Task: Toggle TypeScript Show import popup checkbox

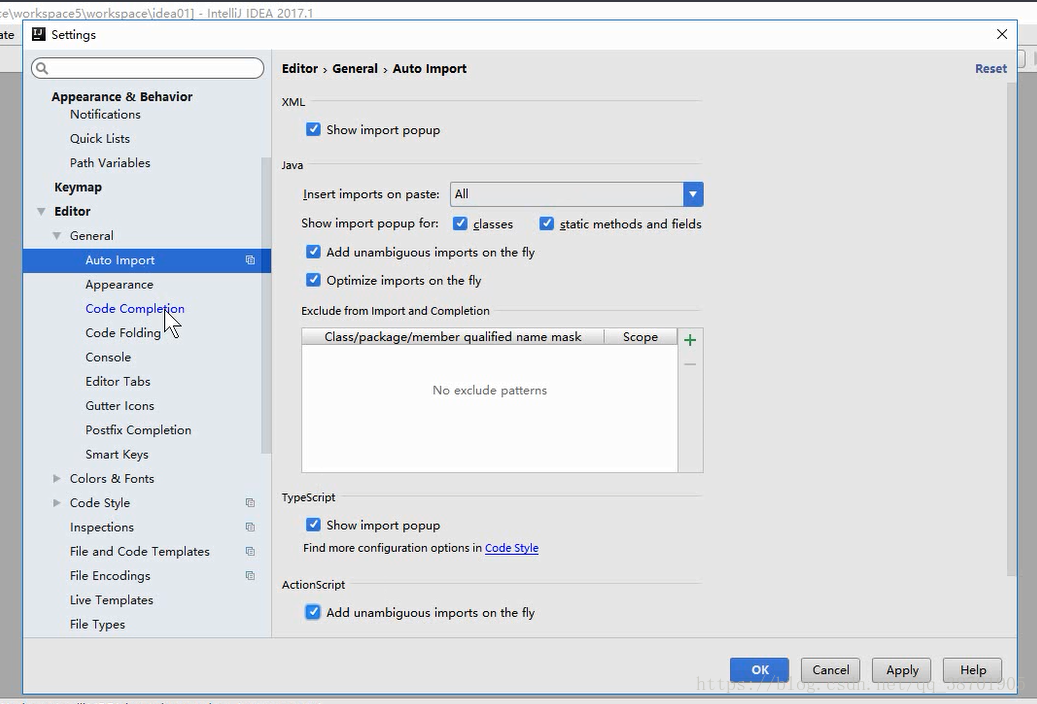Action: tap(313, 525)
